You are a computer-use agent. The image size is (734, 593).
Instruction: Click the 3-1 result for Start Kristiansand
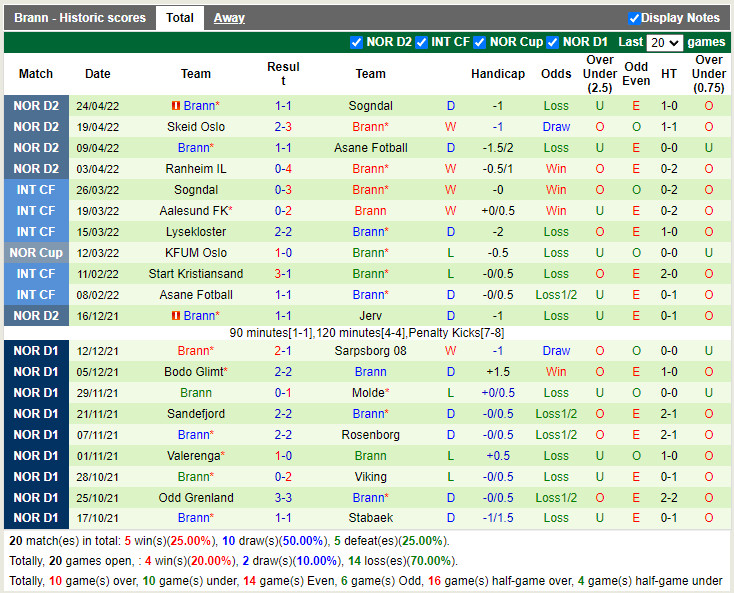283,274
